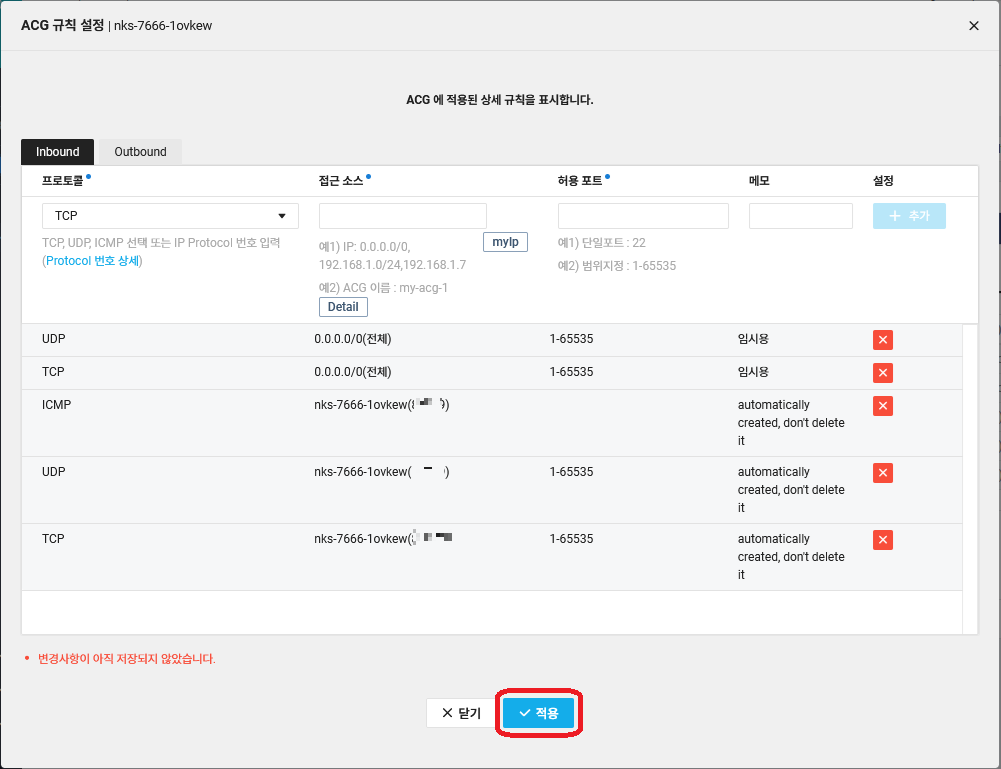Click the 변경사항이 아직 저장되지 않았습니다 warning

coord(126,659)
